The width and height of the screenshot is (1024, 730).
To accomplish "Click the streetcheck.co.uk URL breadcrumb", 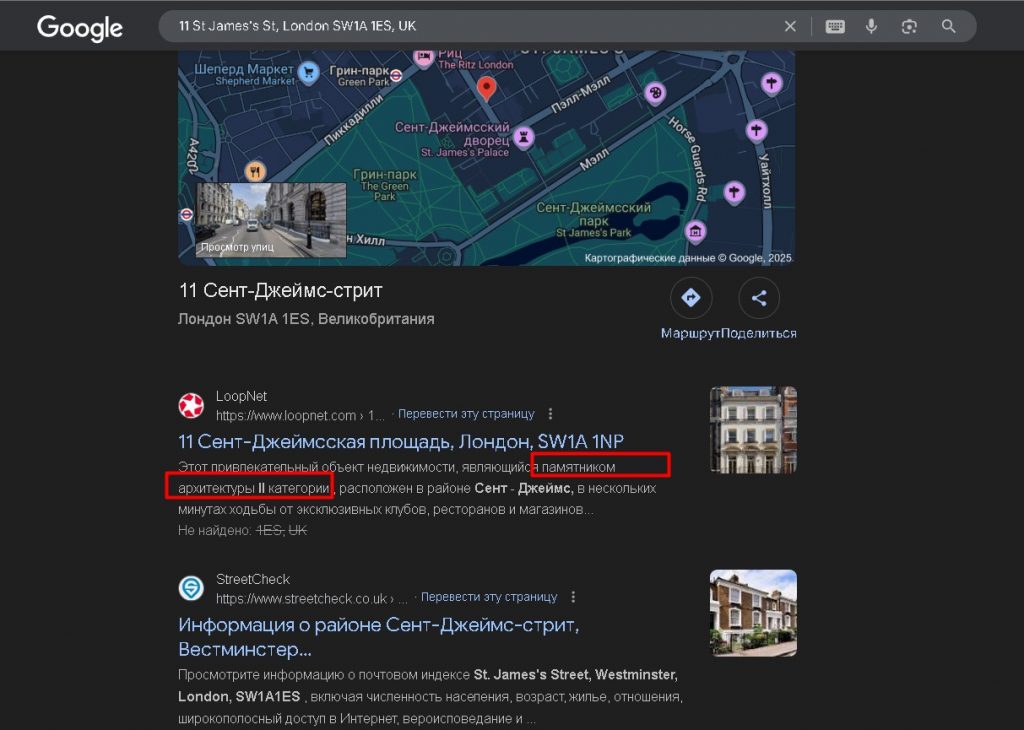I will 312,598.
